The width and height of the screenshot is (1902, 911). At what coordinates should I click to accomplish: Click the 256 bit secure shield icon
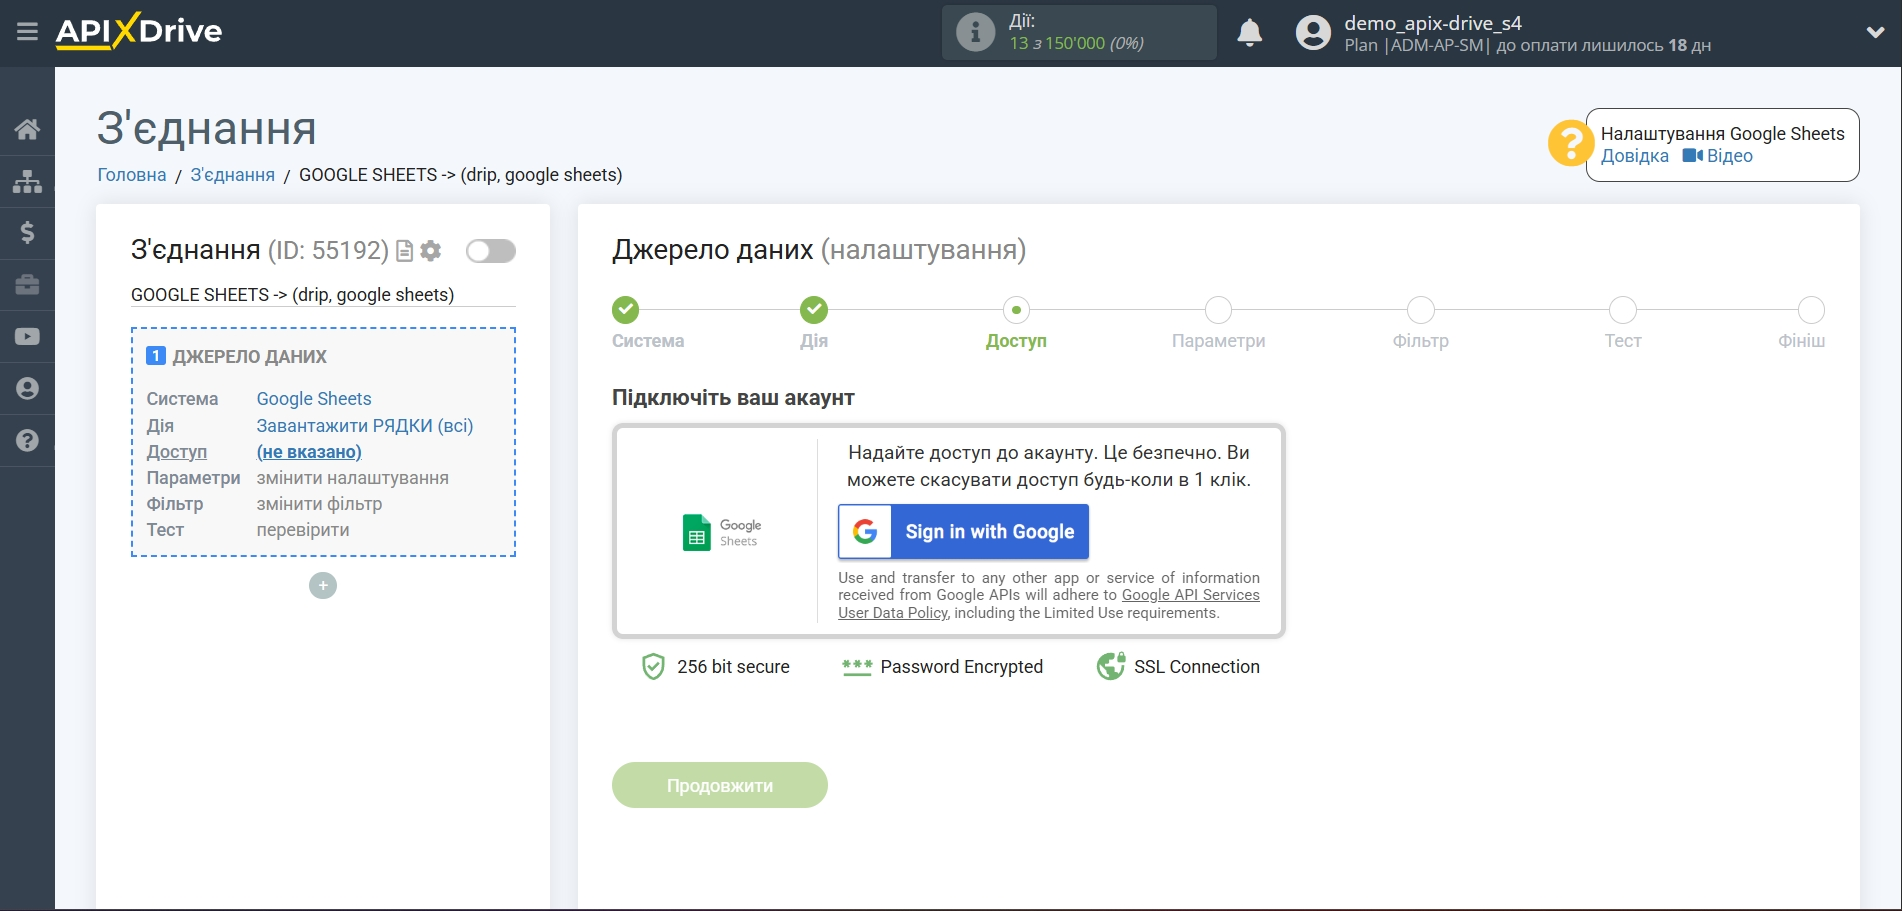pos(653,667)
